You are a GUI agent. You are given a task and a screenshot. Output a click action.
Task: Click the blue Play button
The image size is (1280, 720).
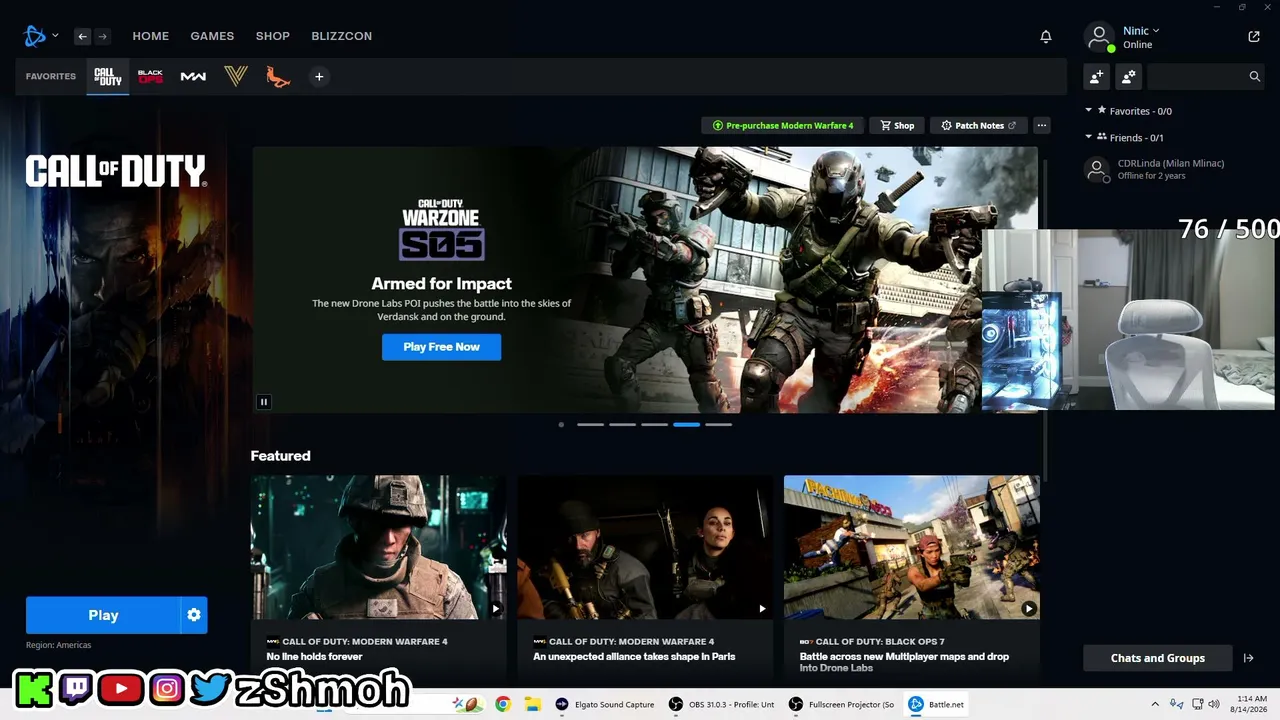[103, 615]
